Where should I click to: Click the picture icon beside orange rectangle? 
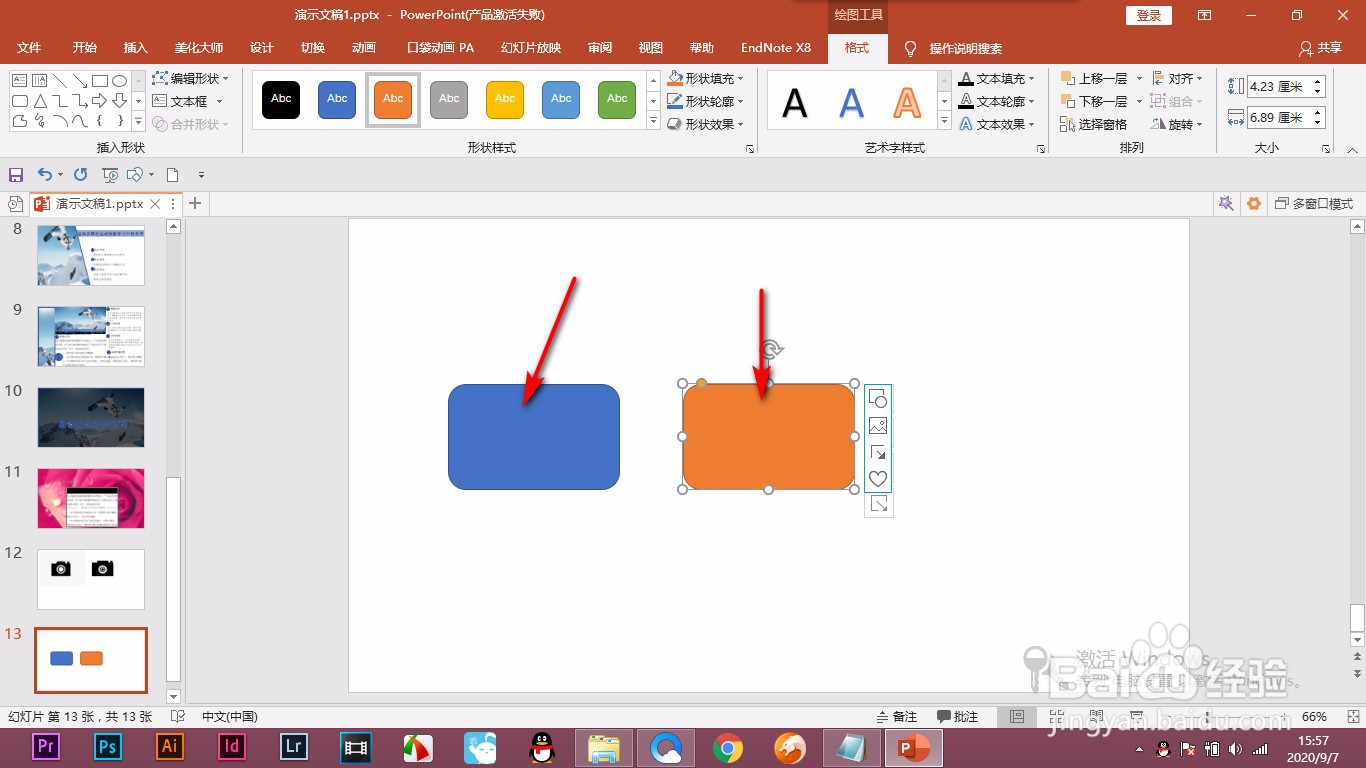pos(878,425)
